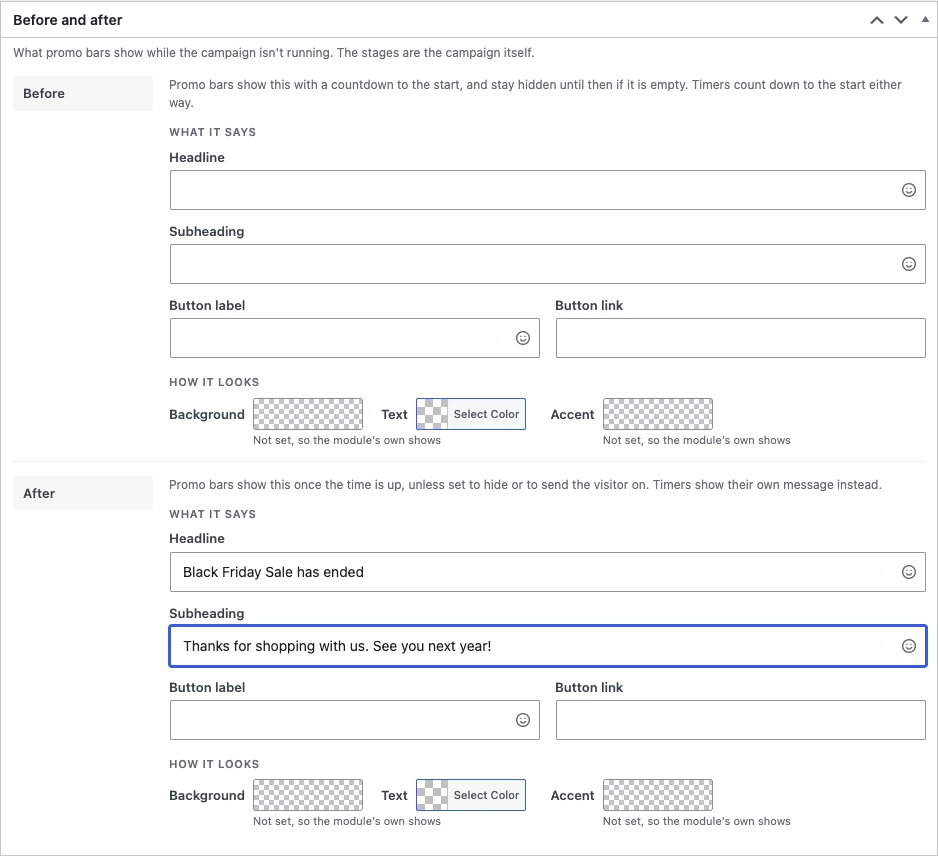Click Select Color for Before text
Viewport: 938px width, 856px height.
[471, 414]
